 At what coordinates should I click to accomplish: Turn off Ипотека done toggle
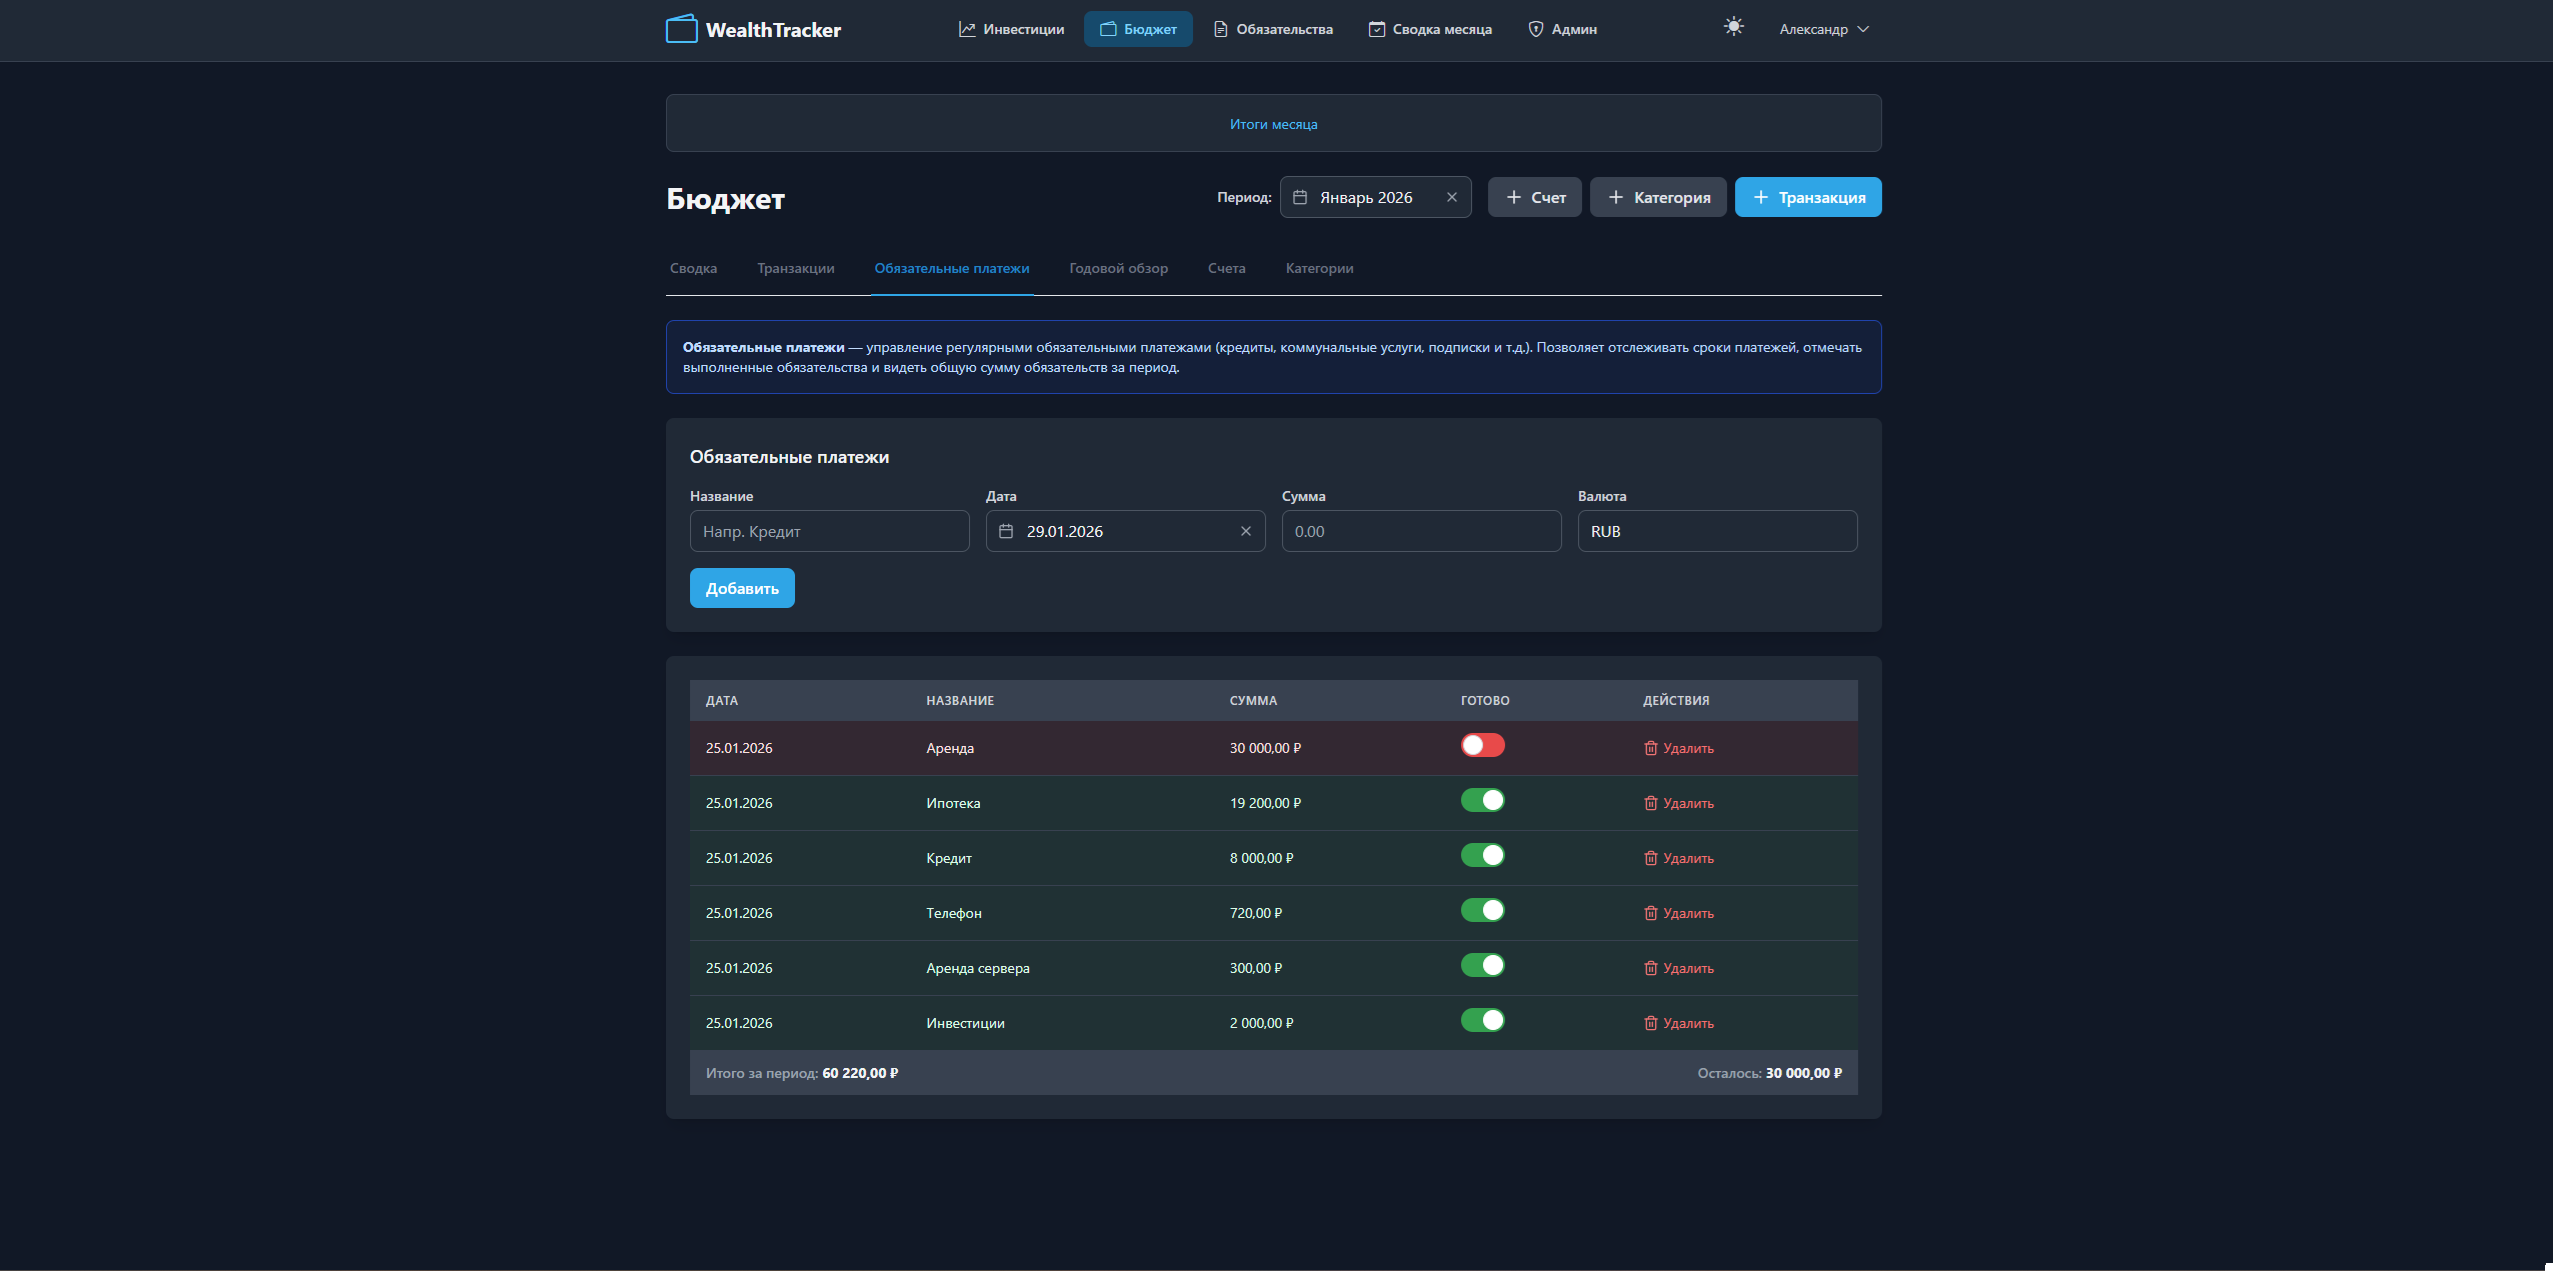coord(1482,801)
